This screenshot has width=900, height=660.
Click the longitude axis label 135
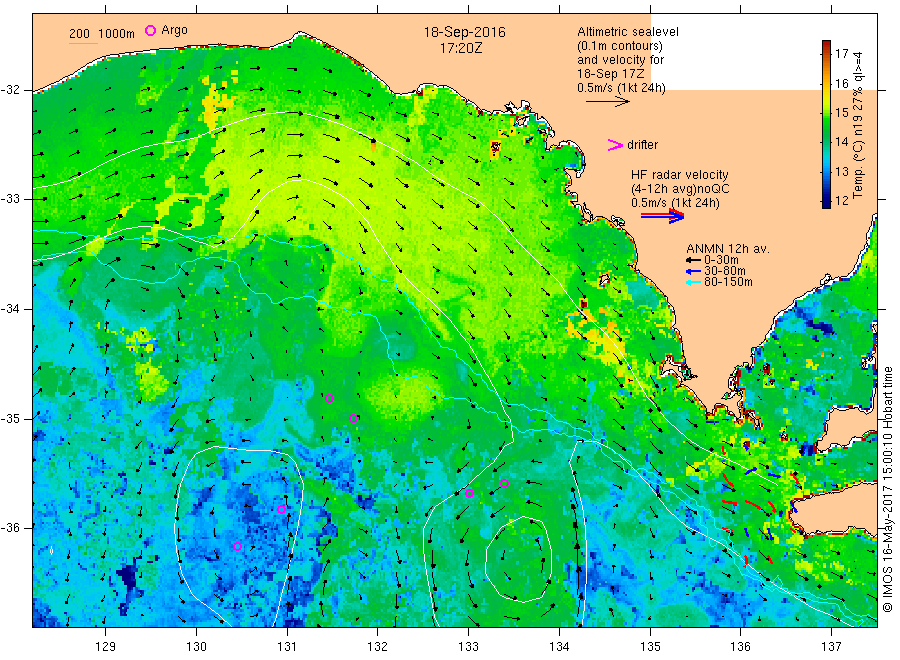650,647
